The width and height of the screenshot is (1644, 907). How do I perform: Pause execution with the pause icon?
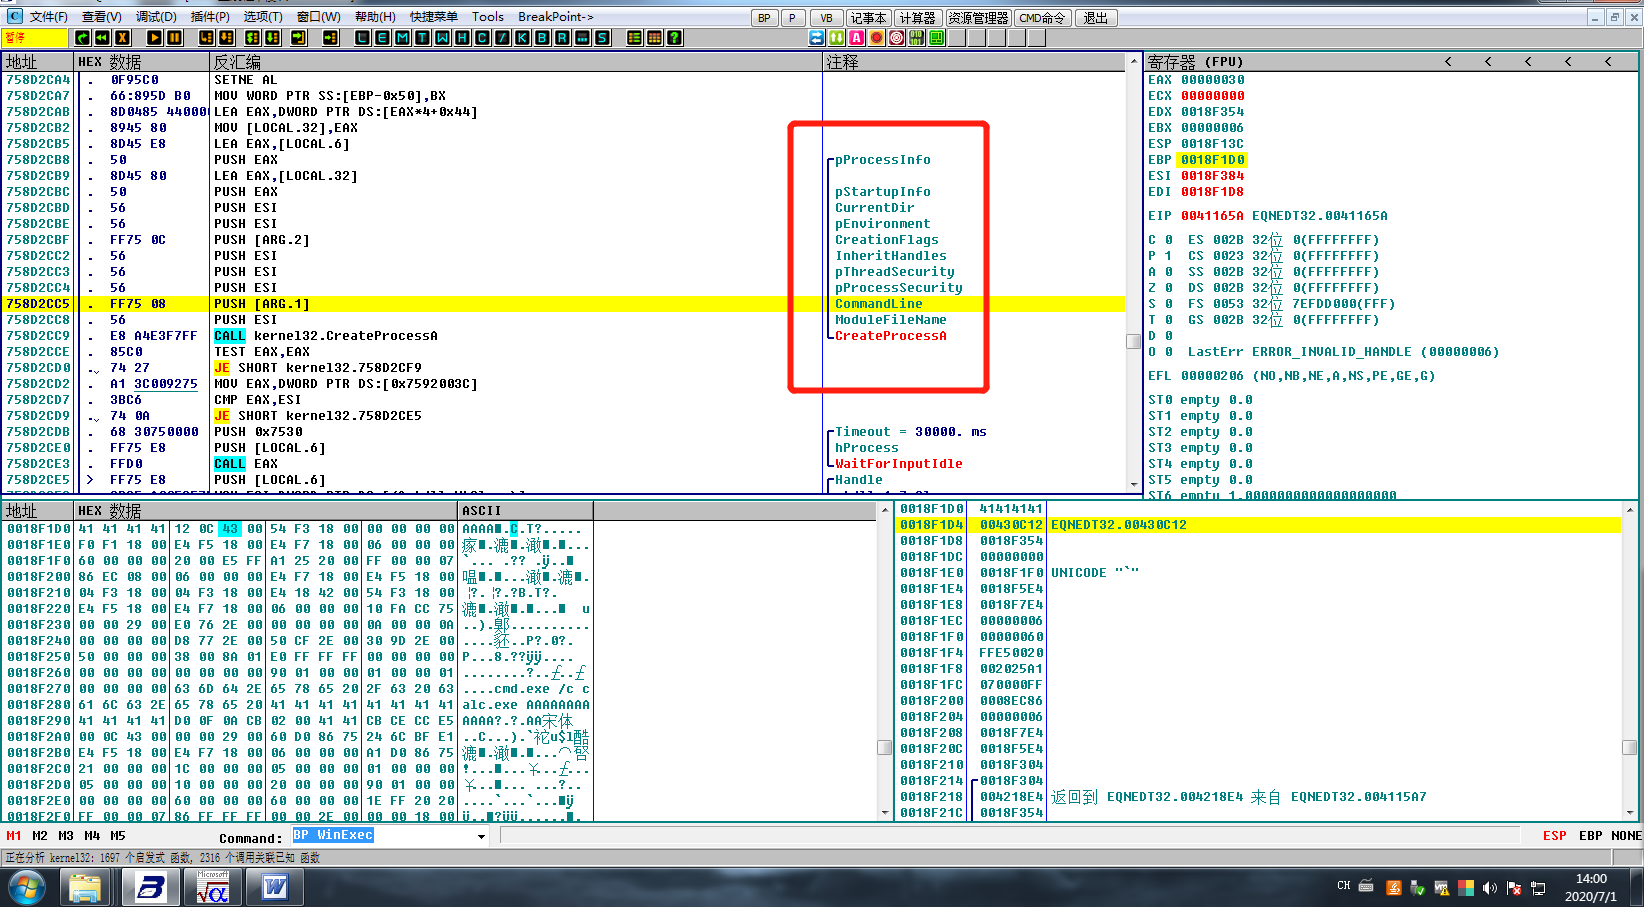175,38
